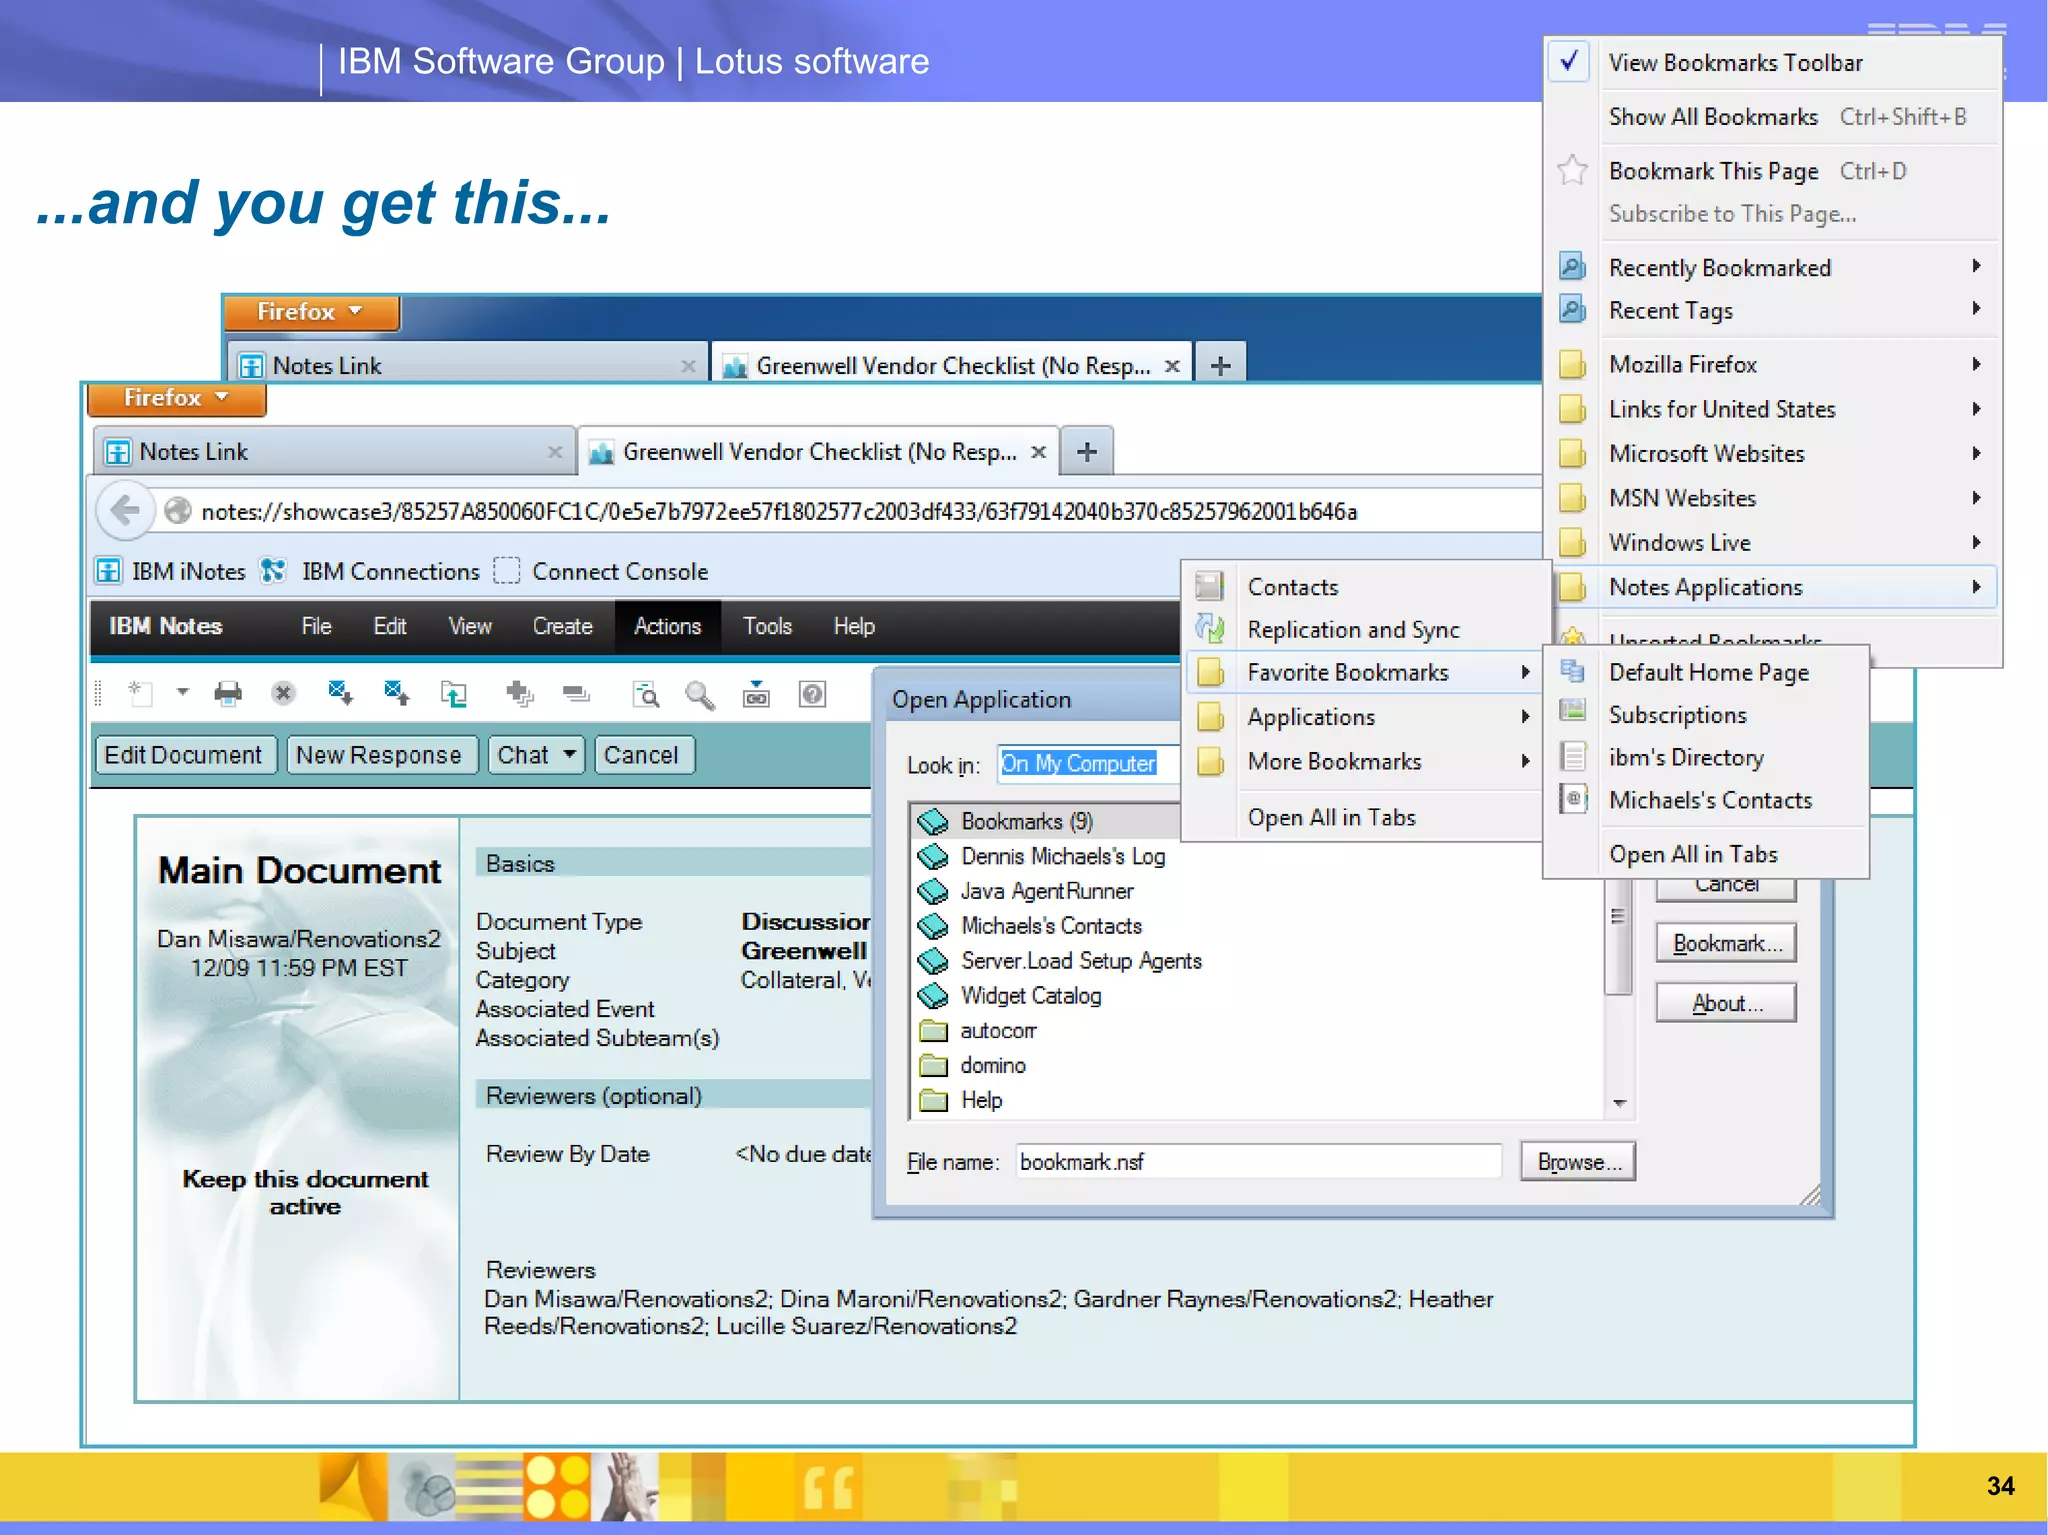Click the mail up-arrow (previous message) icon
2048x1535 pixels.
396,693
